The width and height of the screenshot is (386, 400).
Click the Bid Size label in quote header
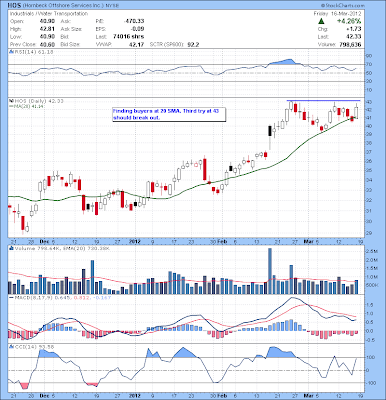pos(70,44)
